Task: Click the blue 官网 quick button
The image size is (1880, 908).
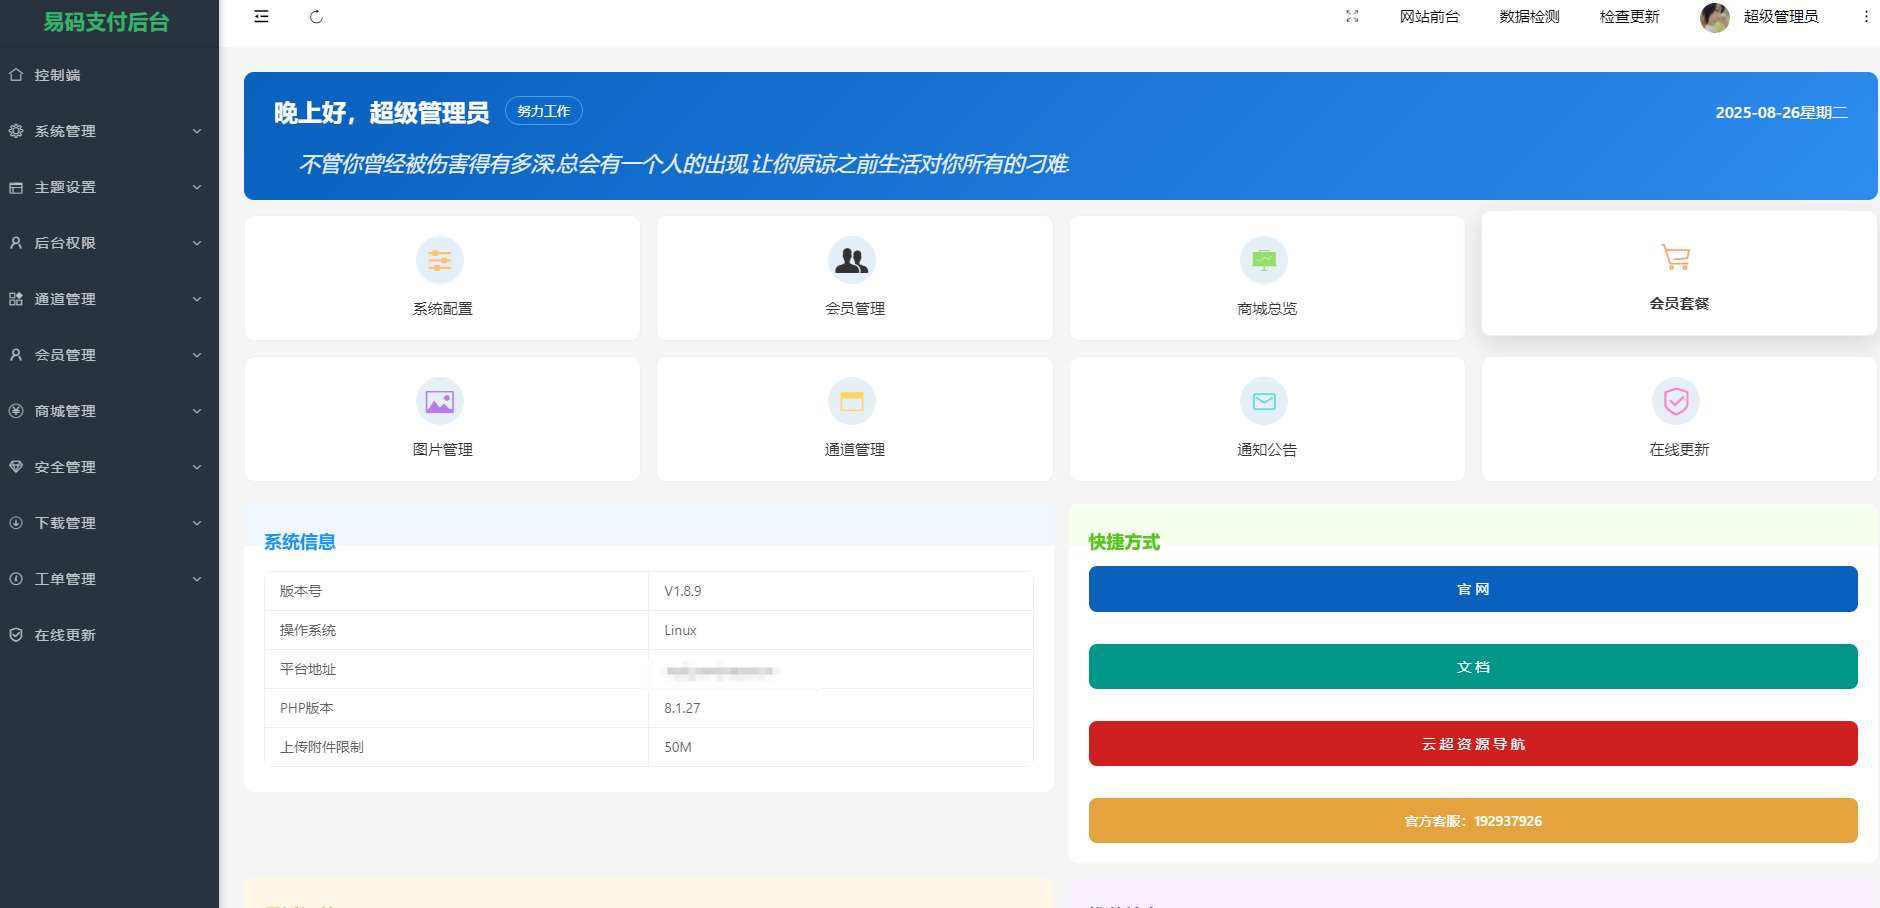Action: [x=1474, y=589]
